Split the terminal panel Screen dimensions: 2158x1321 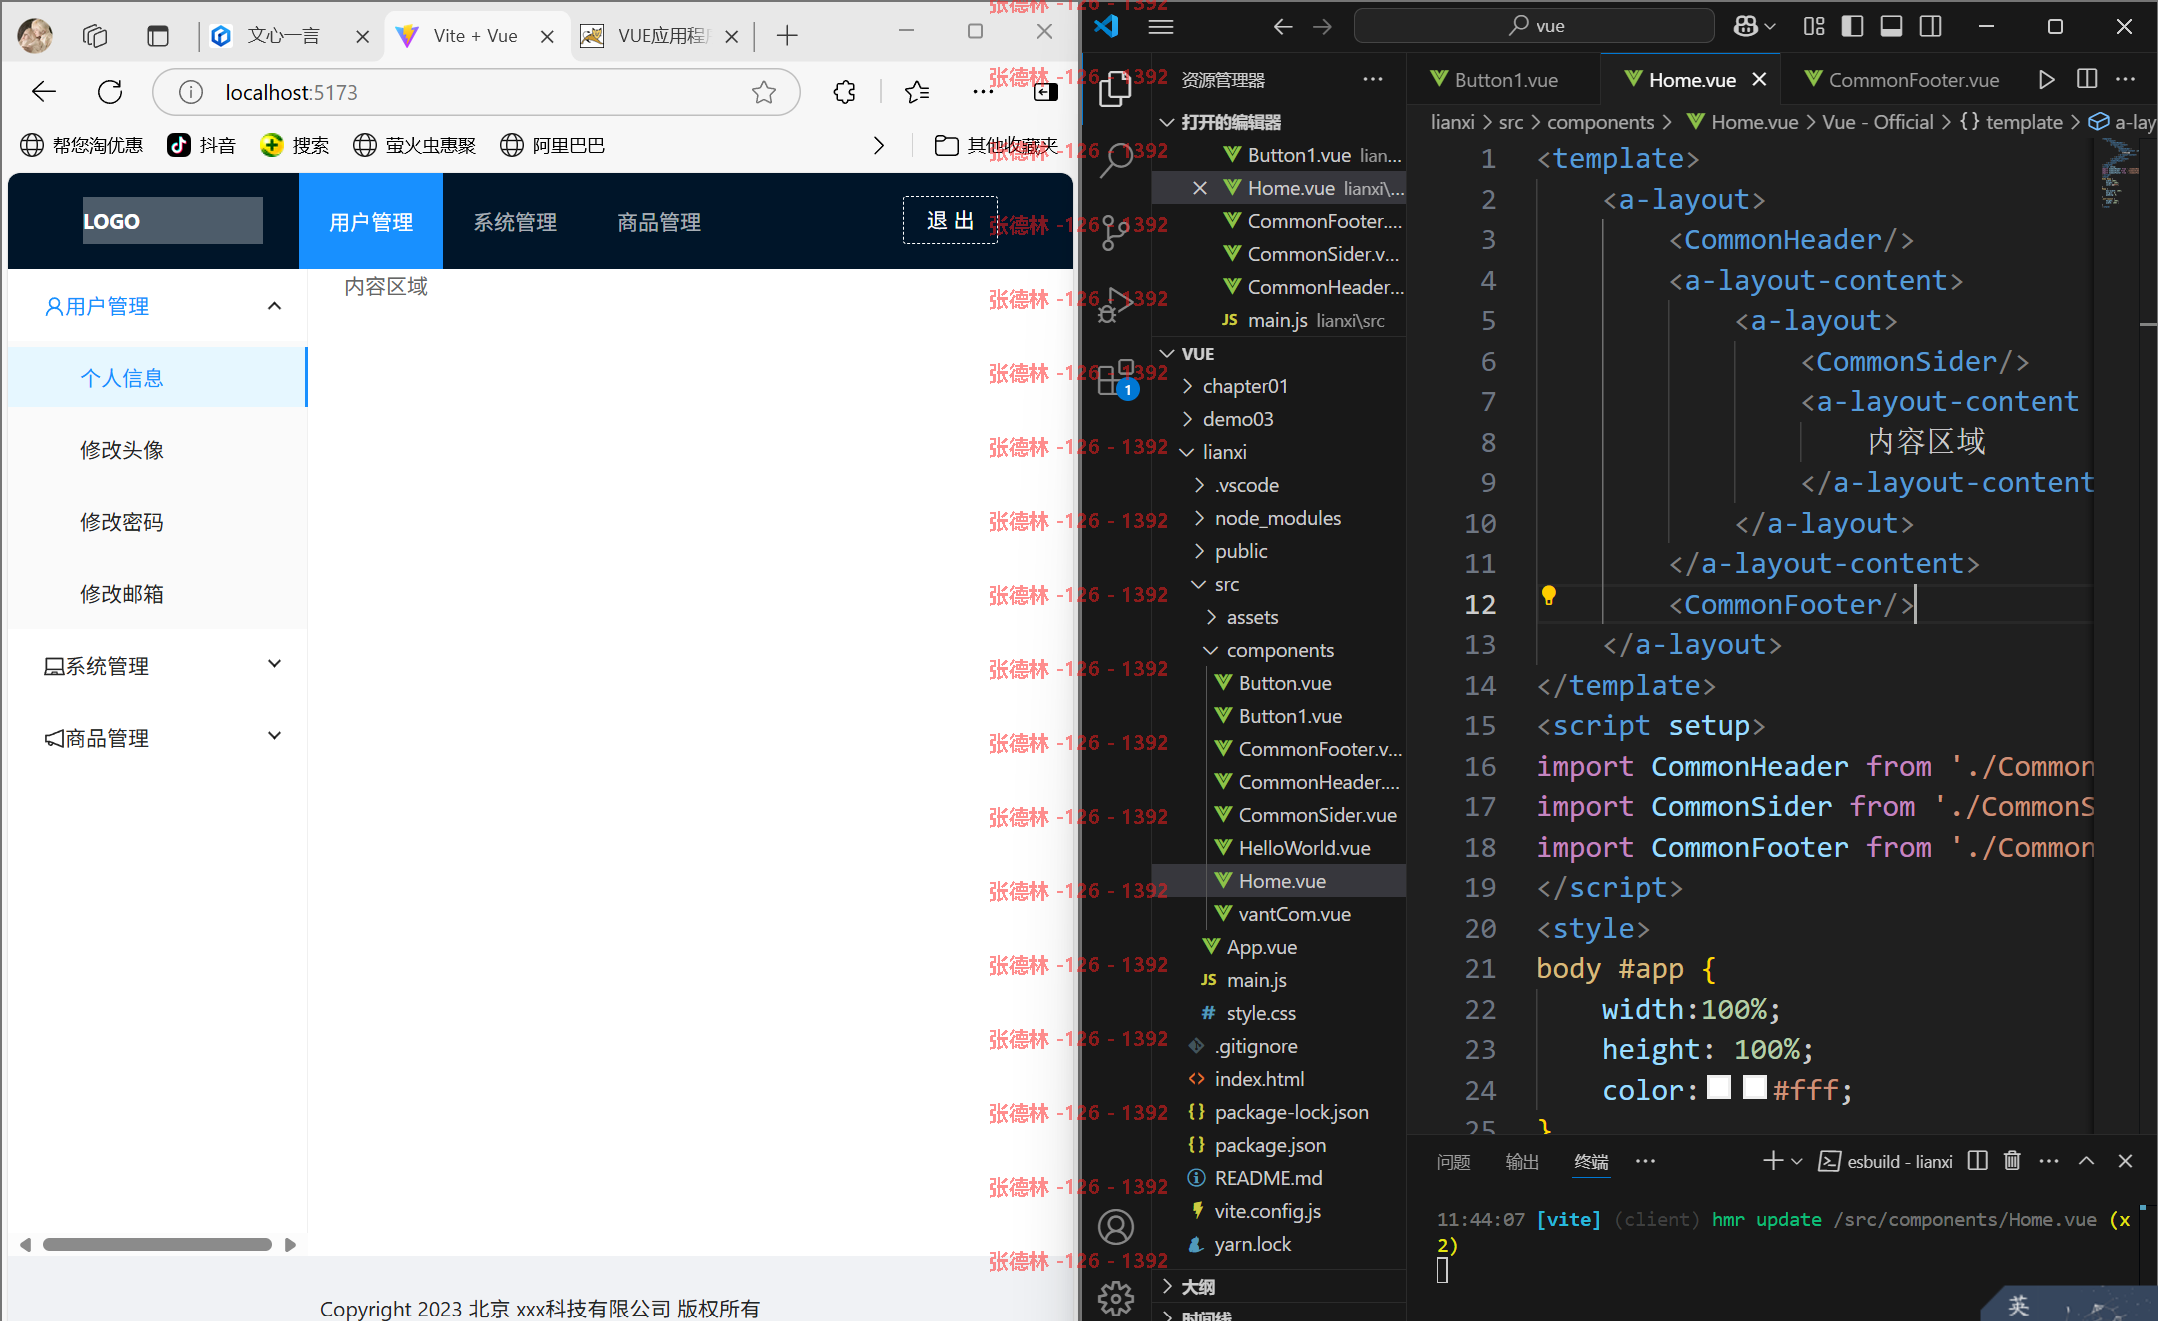(1977, 1161)
